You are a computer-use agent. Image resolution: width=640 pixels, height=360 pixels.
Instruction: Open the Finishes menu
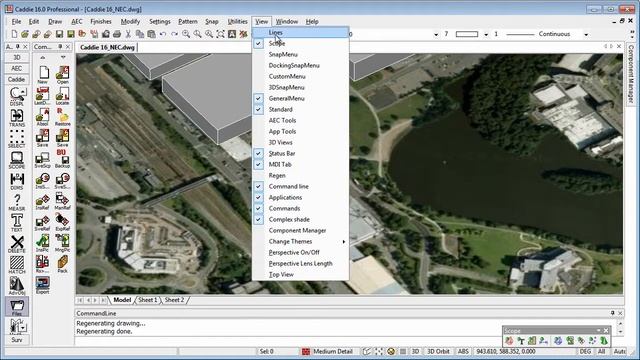[100, 22]
